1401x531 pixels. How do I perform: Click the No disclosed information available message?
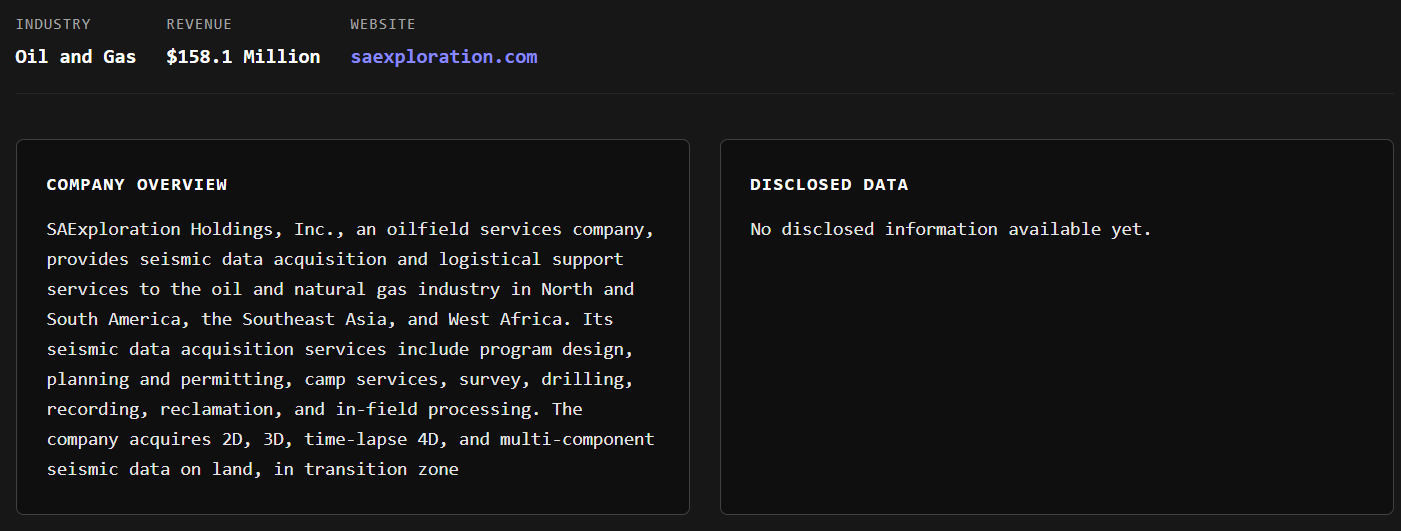[950, 229]
